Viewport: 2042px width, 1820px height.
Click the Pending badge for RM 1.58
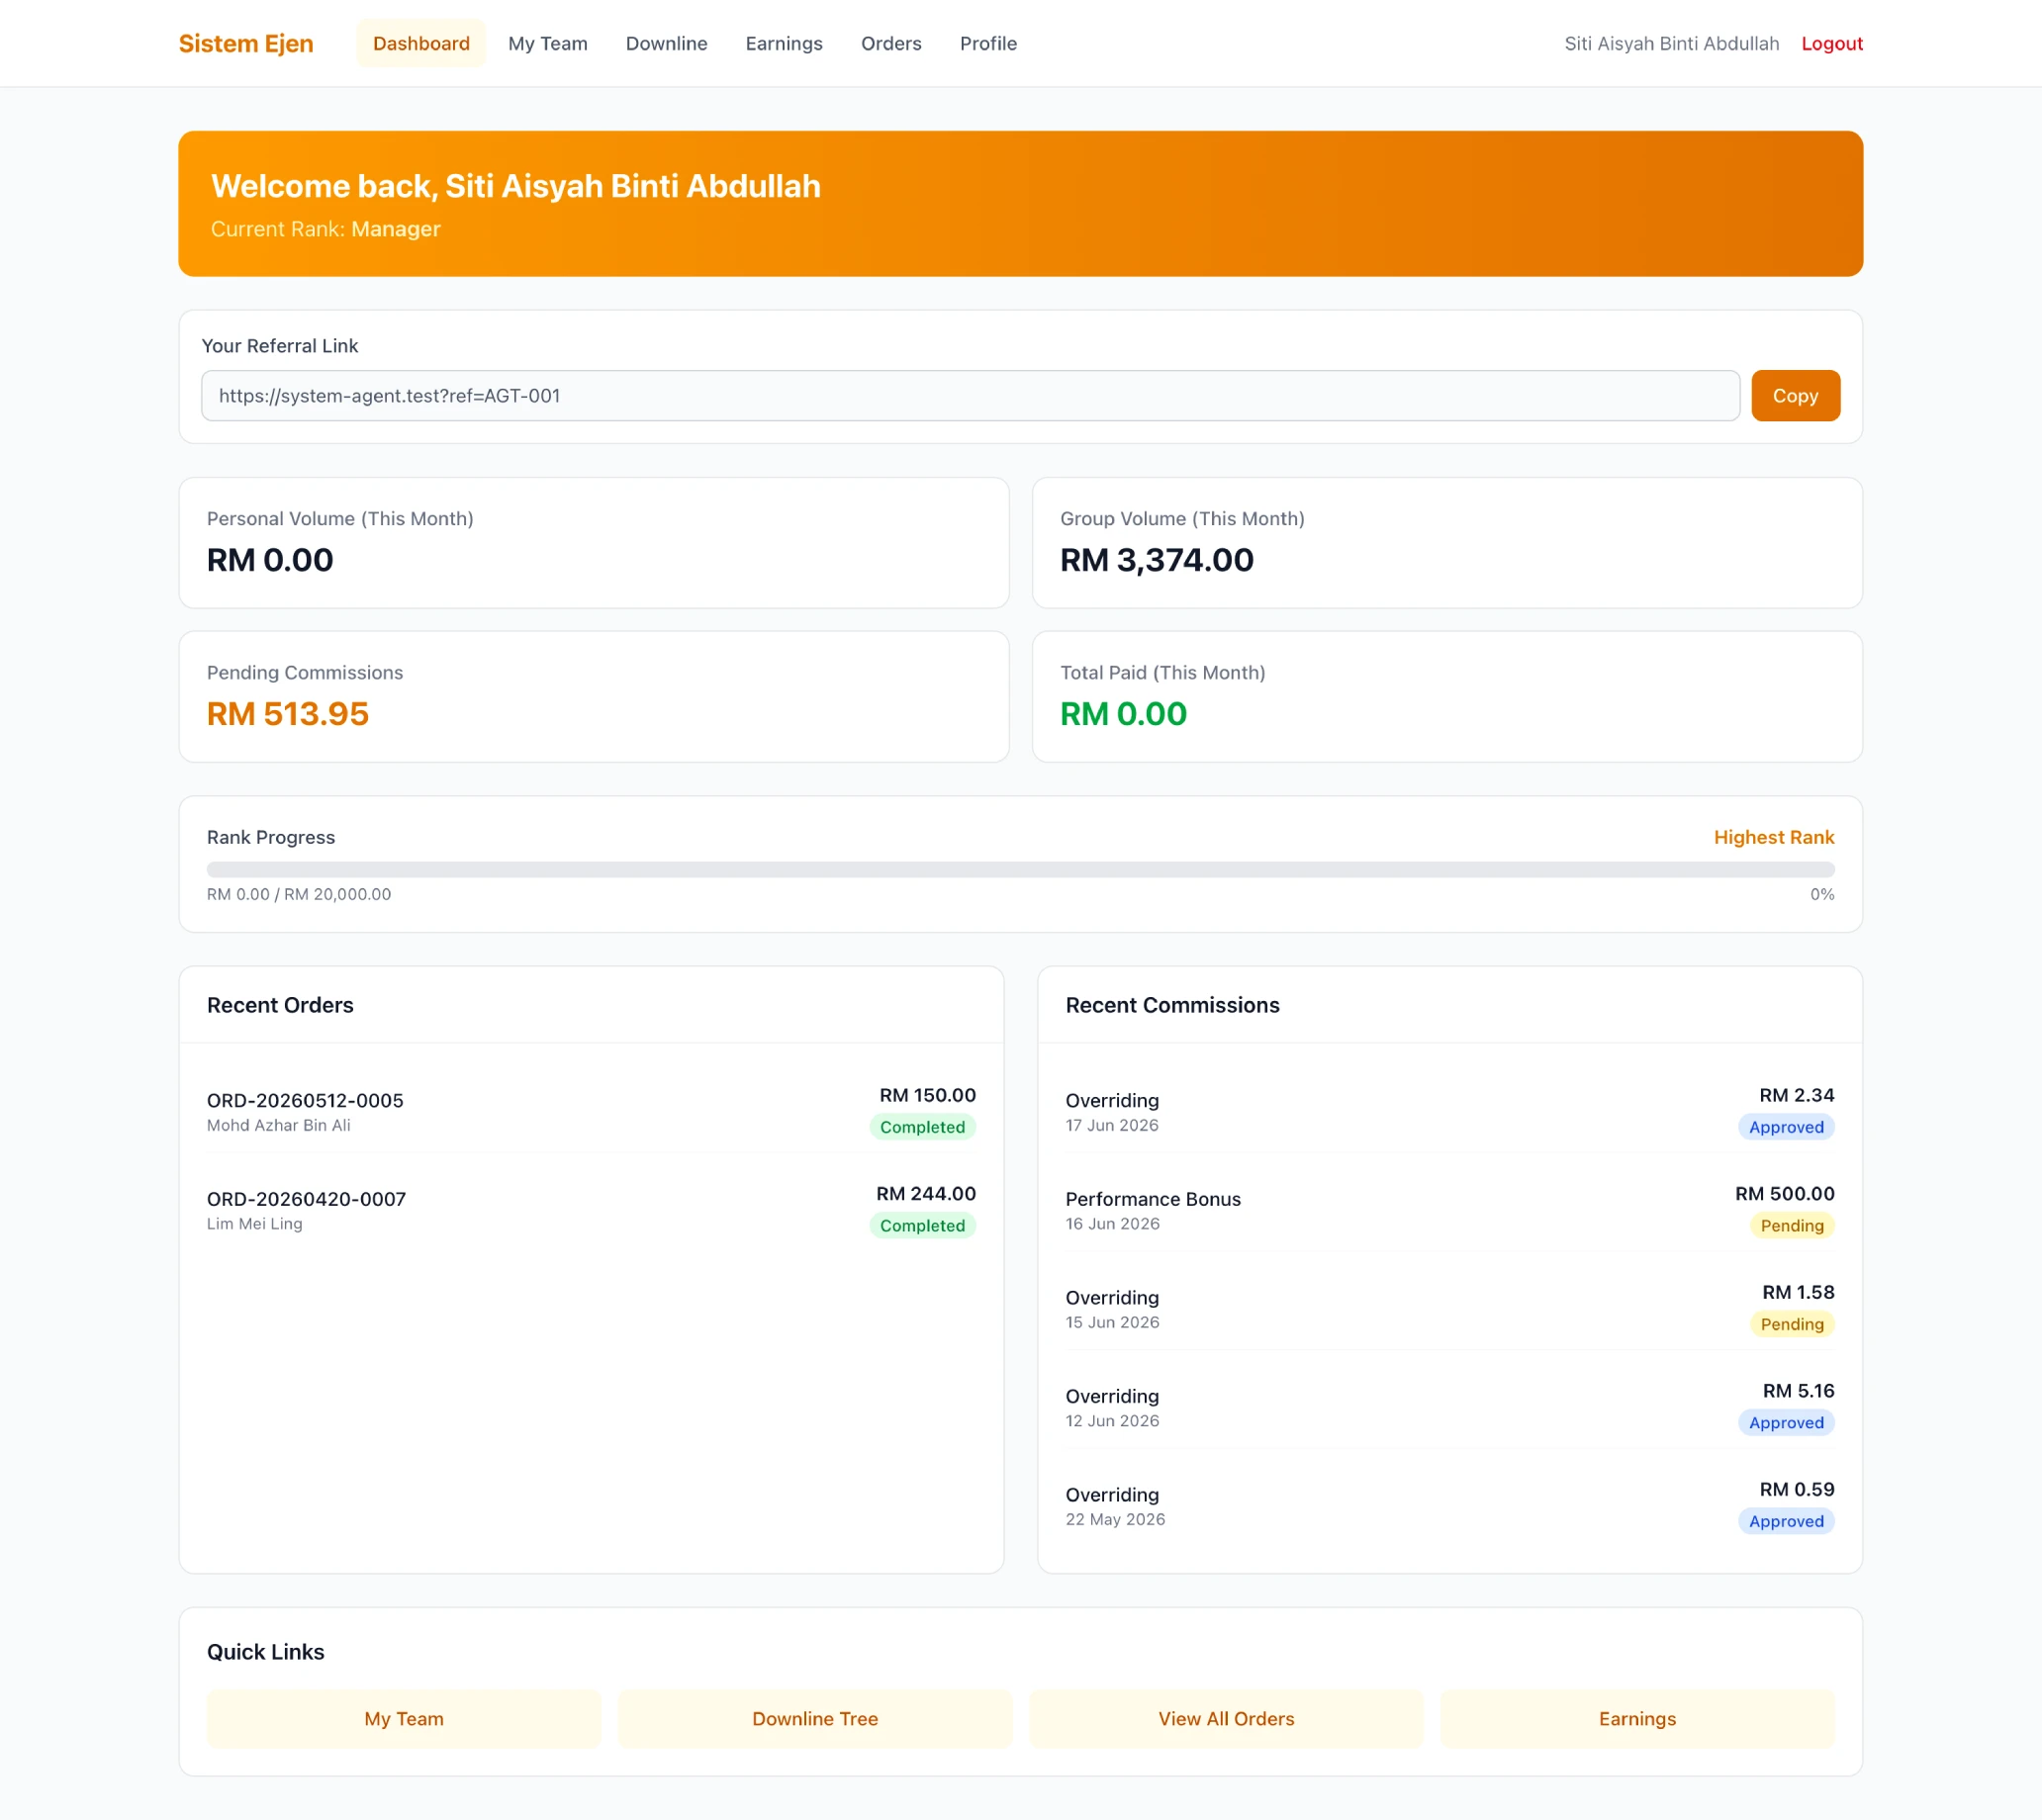click(1792, 1324)
